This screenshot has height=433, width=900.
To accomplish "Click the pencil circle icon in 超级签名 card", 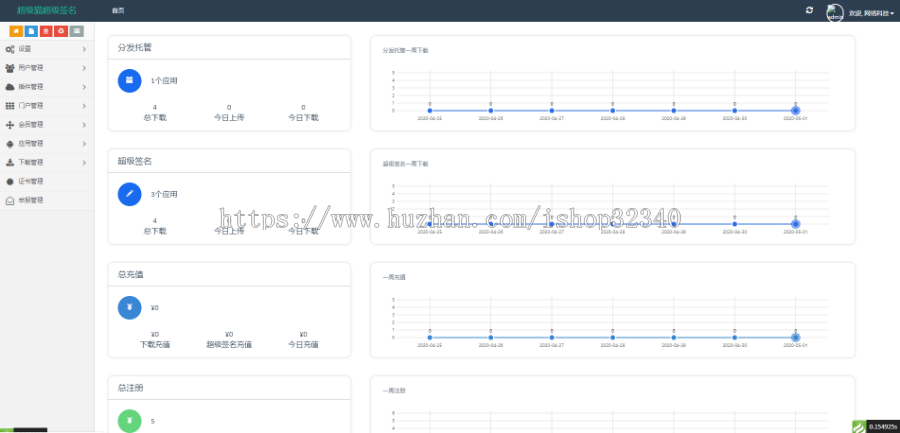I will (x=130, y=194).
